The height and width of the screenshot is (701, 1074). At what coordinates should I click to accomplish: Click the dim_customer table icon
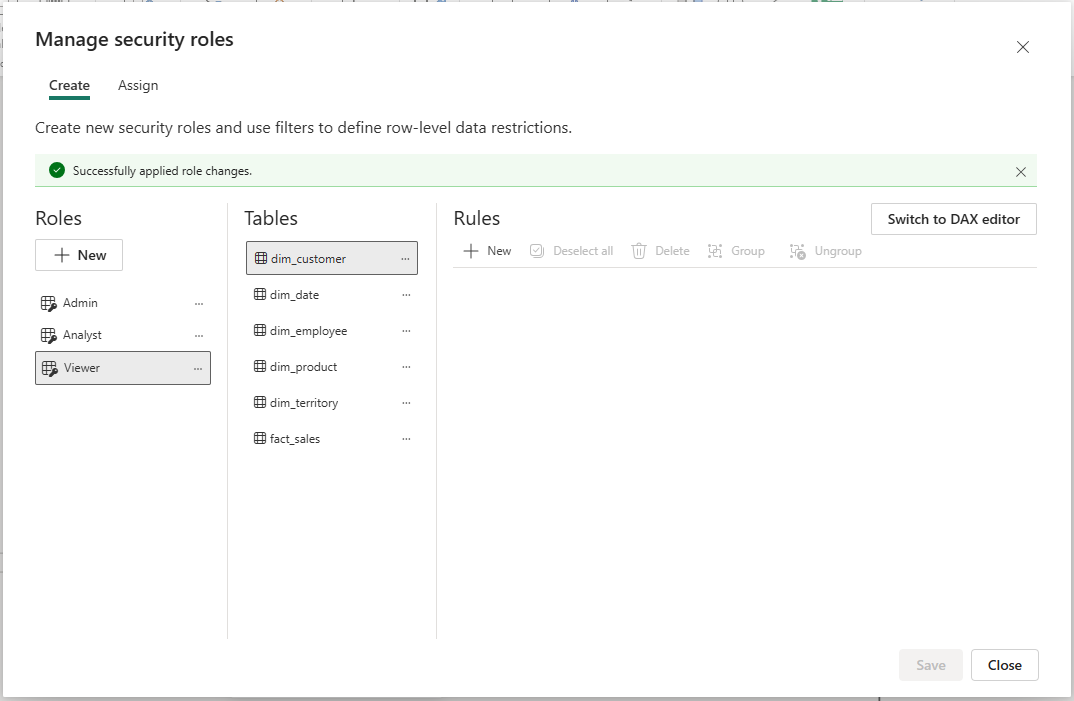[x=261, y=258]
